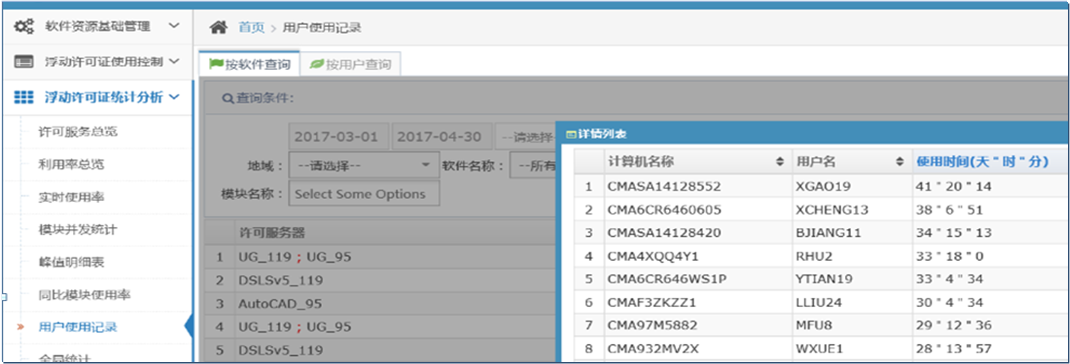Image resolution: width=1070 pixels, height=364 pixels.
Task: Open 峰值明细表 in the sidebar
Action: tap(72, 262)
